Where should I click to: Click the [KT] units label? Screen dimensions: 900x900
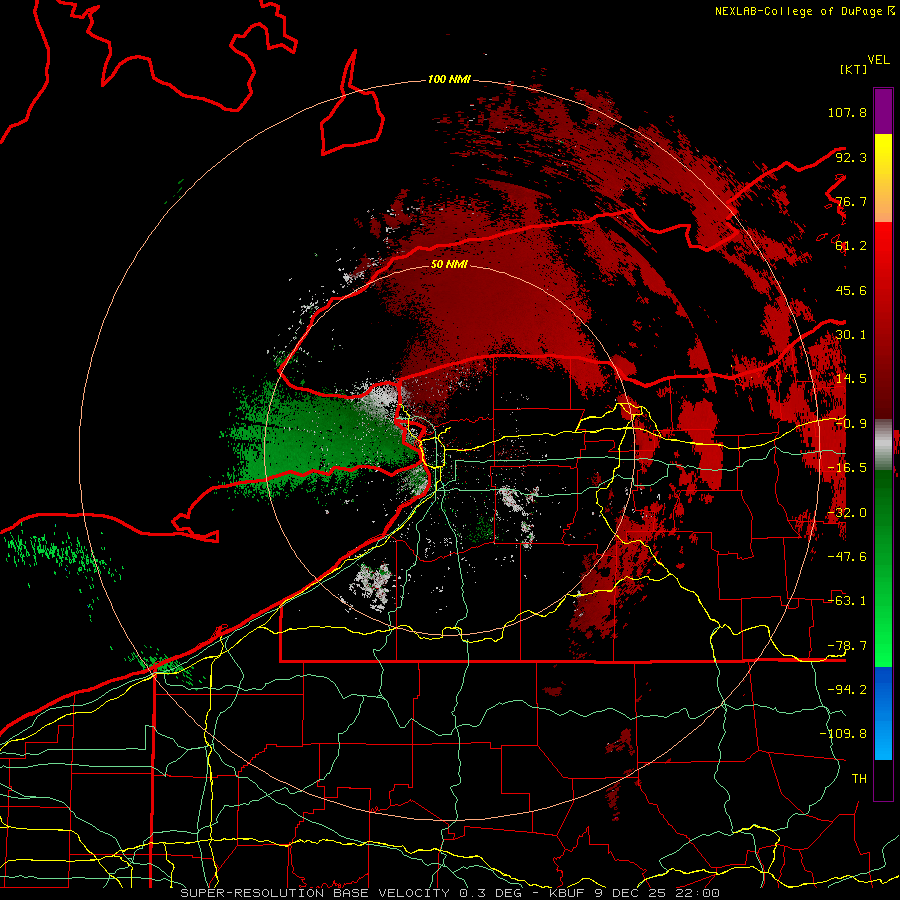click(854, 69)
